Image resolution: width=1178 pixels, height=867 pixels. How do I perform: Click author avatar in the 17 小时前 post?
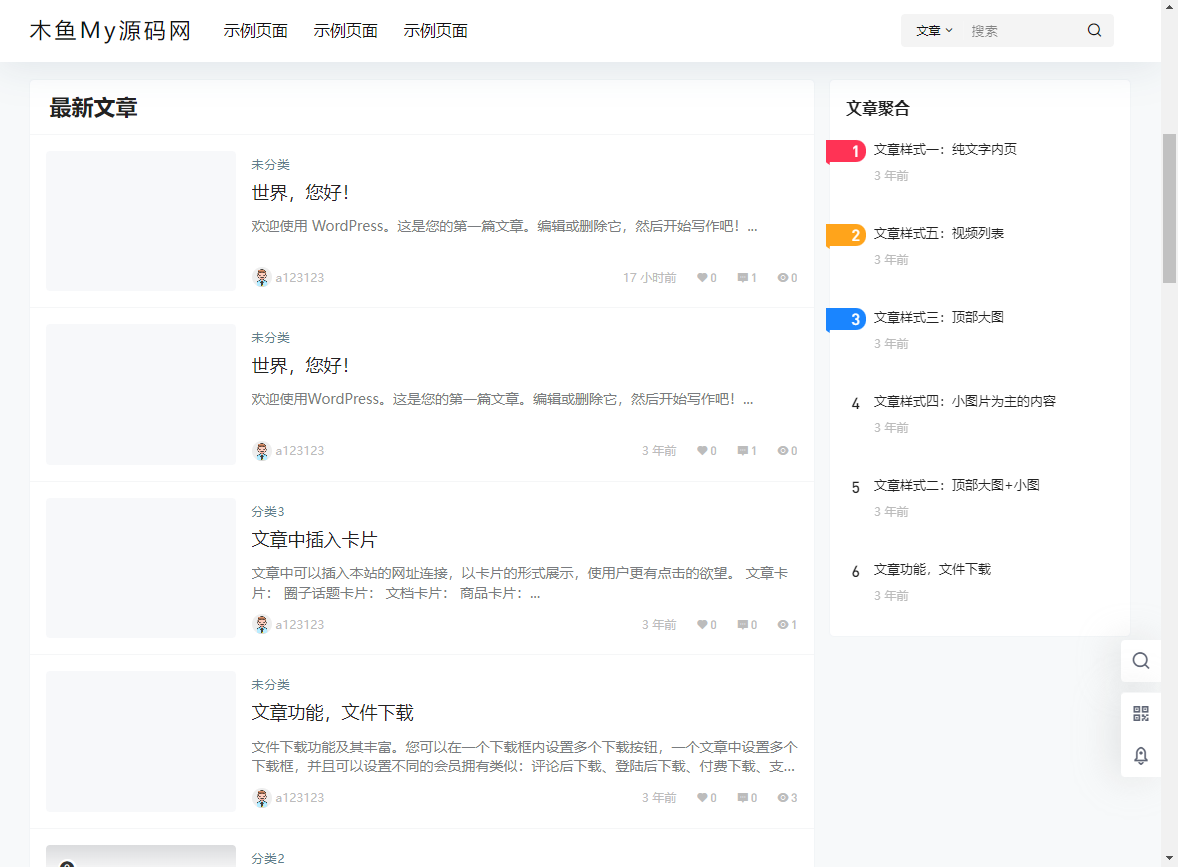(261, 277)
